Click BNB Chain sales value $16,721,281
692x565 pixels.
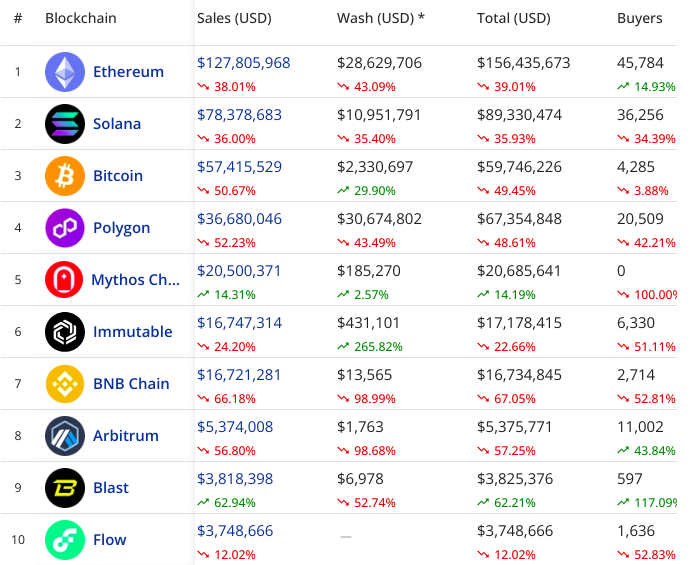pos(239,375)
